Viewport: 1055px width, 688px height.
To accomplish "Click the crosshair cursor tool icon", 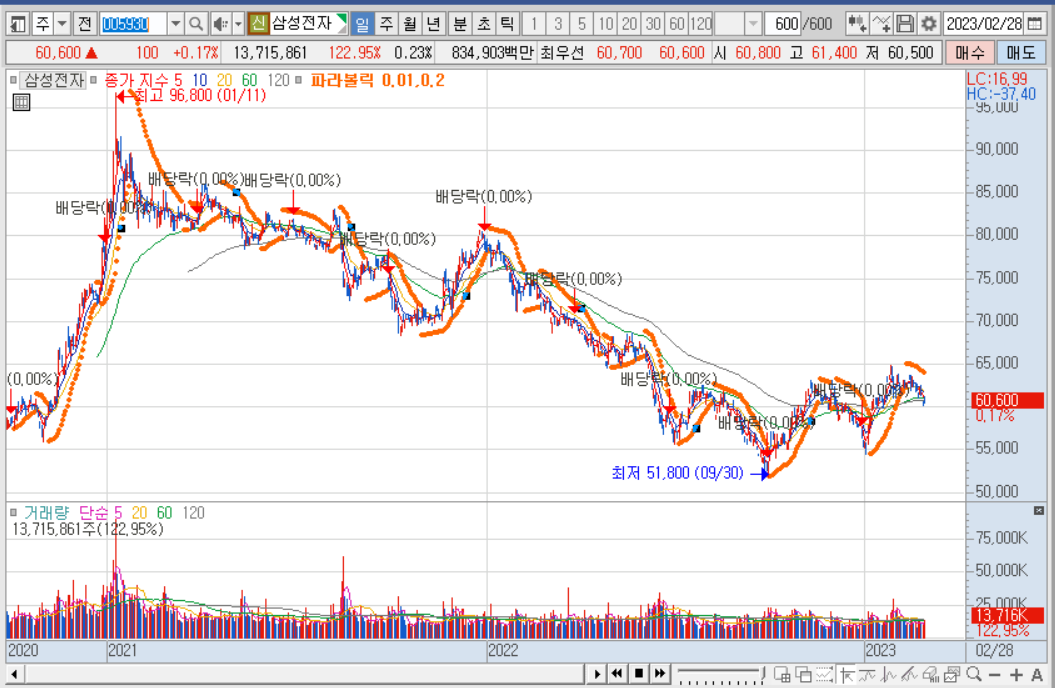I will tap(846, 674).
